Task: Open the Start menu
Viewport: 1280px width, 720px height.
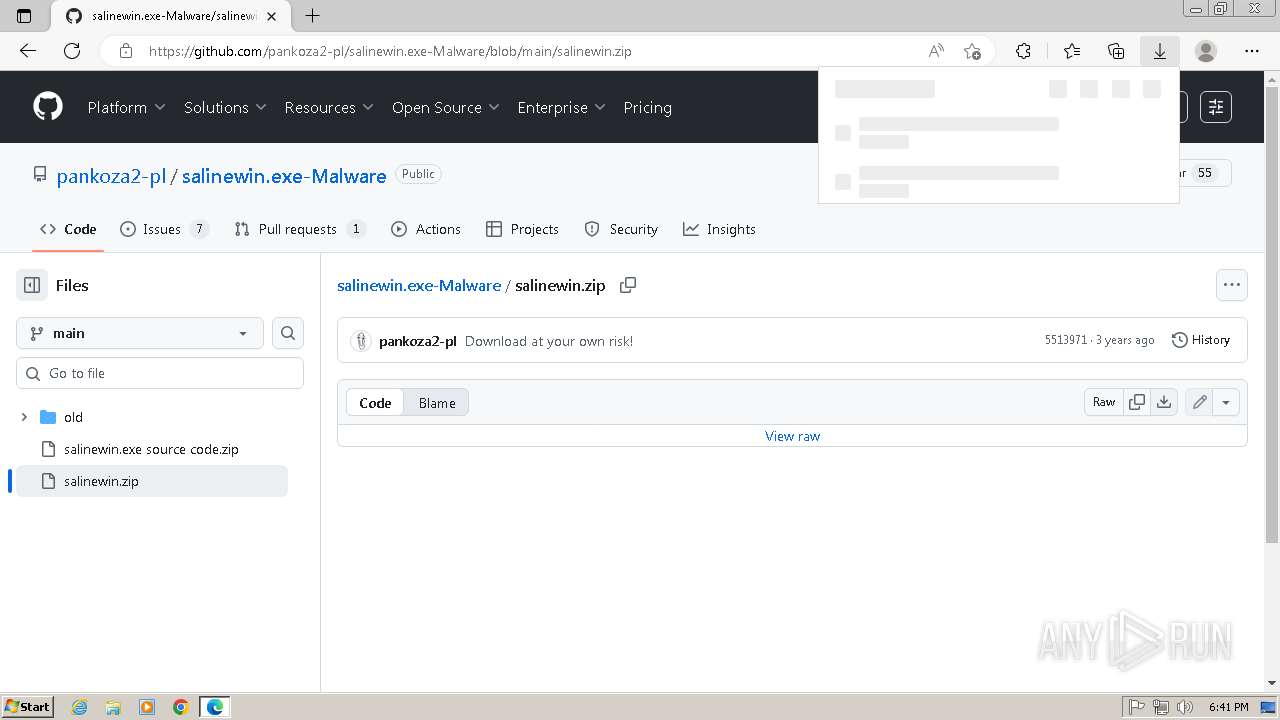Action: click(27, 707)
